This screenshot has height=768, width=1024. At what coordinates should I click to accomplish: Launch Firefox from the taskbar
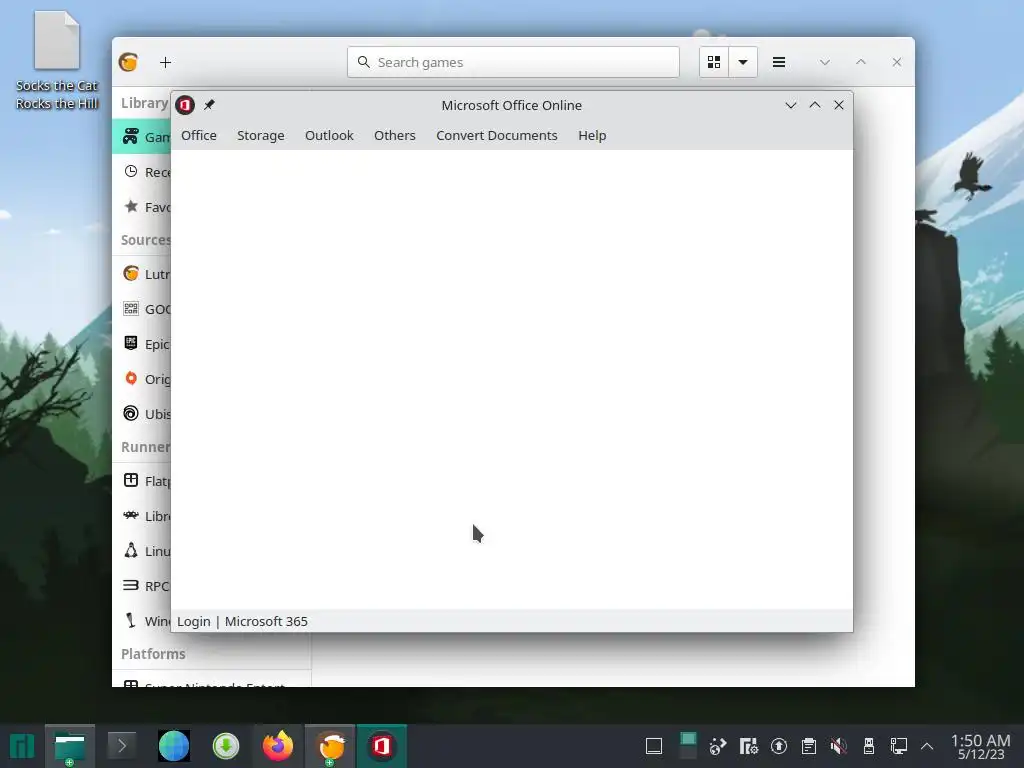tap(278, 746)
